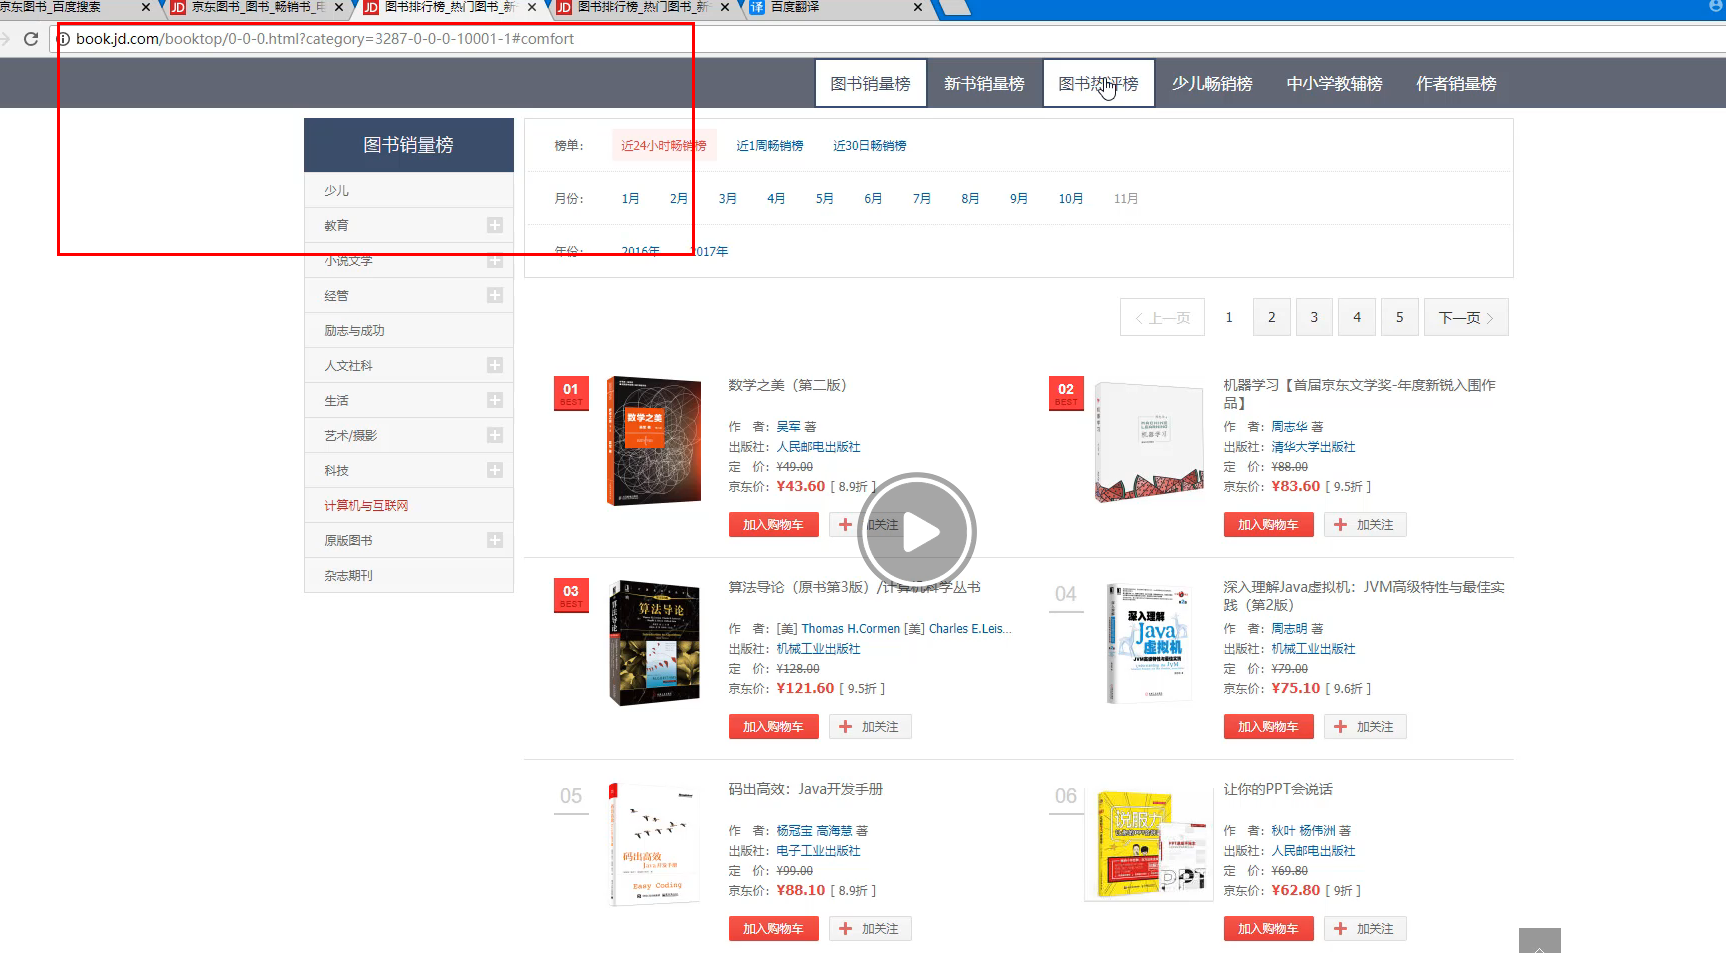
Task: Expand the 经管 category plus icon
Action: tap(494, 295)
